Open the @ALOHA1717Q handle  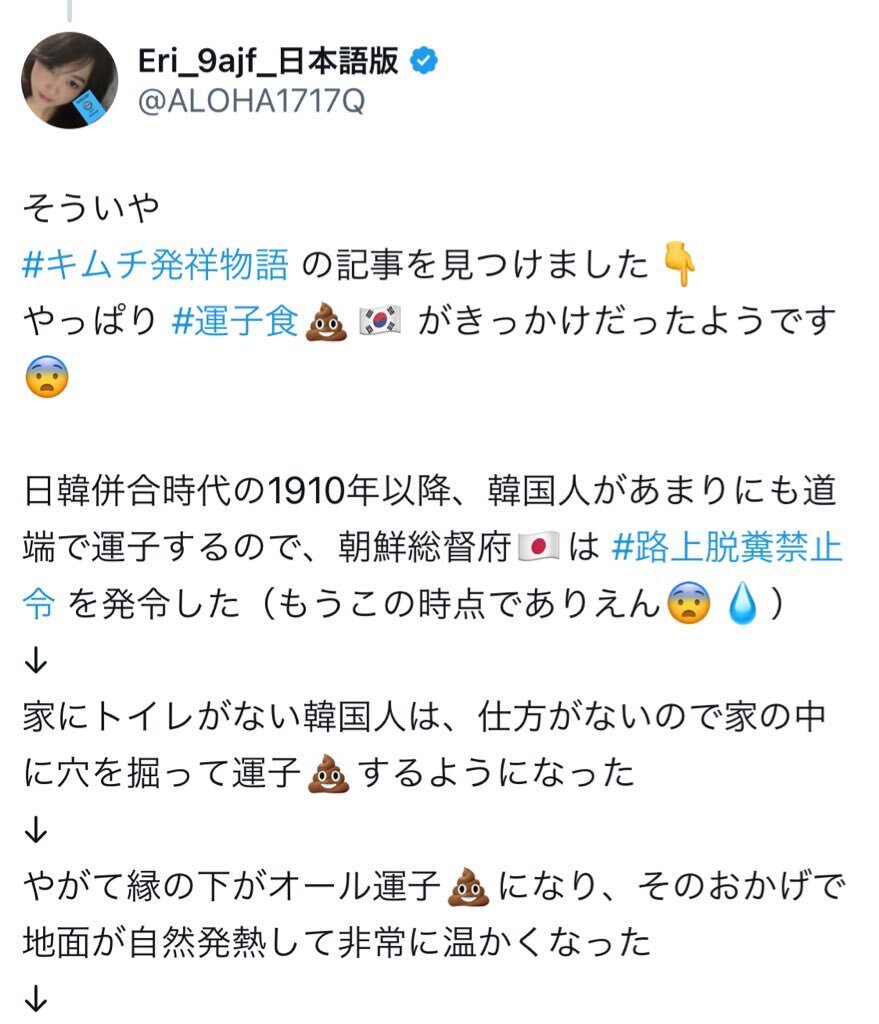click(251, 101)
